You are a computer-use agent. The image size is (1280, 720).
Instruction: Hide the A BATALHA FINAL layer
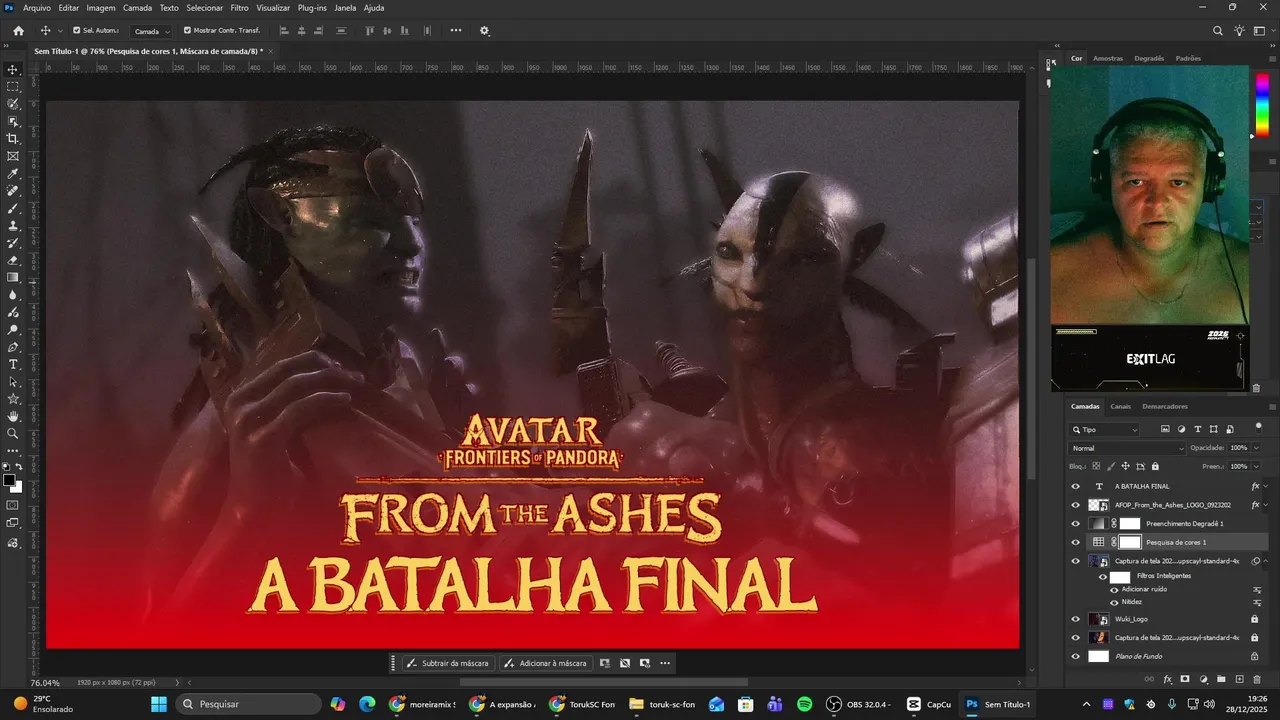click(1076, 486)
